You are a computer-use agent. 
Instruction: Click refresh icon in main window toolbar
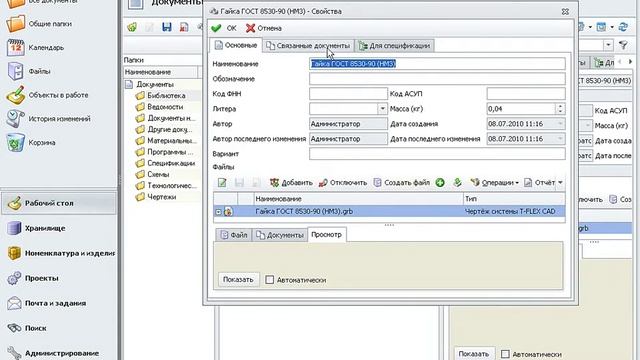[623, 27]
